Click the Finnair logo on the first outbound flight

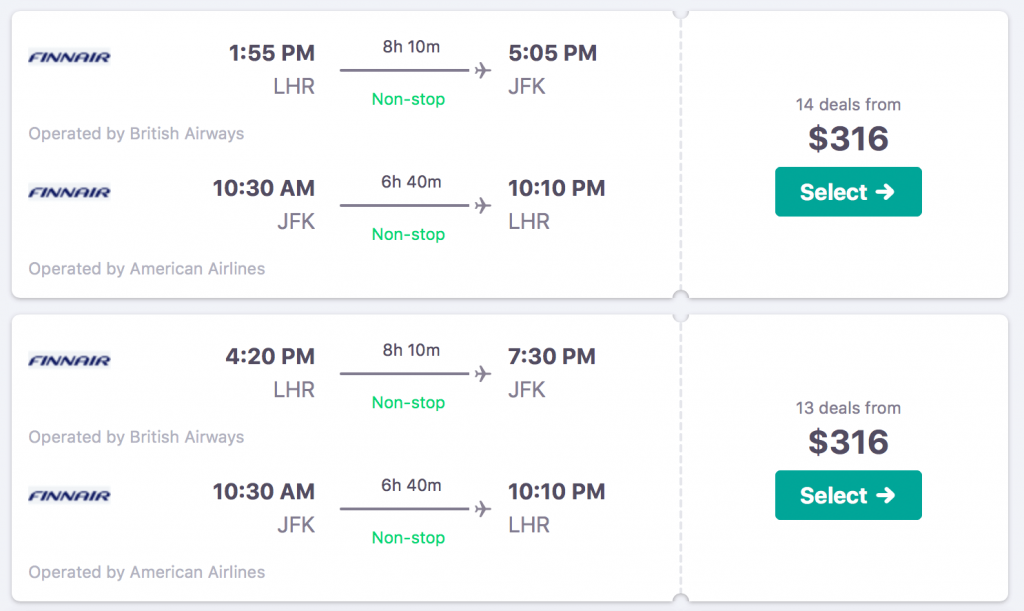68,57
